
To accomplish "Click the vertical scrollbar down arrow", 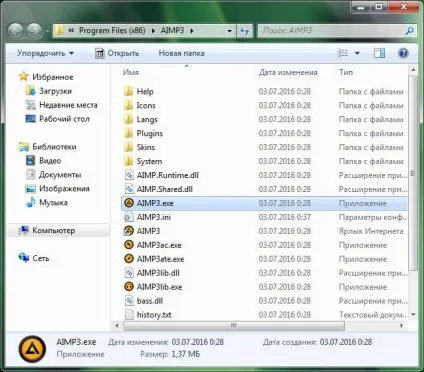I will pos(413,315).
